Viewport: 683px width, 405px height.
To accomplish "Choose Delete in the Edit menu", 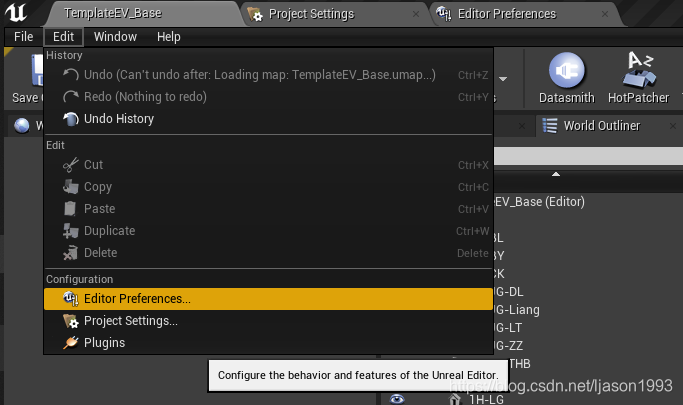I will click(268, 253).
